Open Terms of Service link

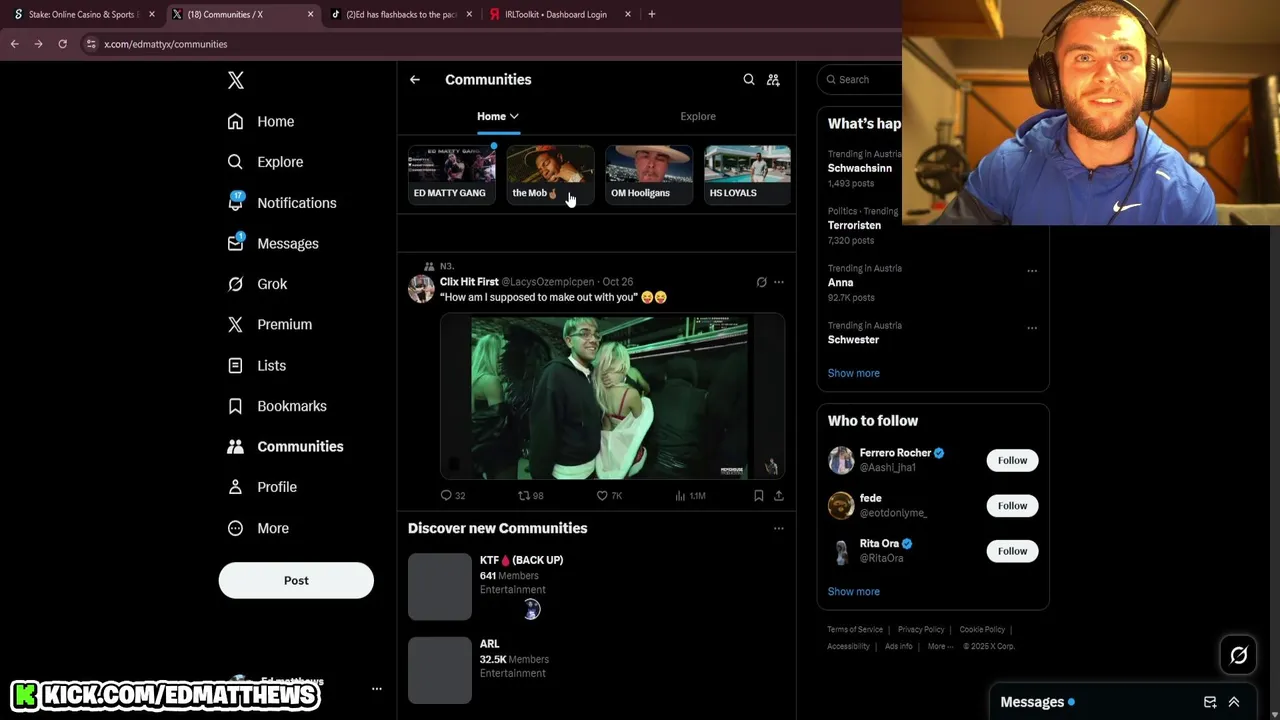[854, 630]
